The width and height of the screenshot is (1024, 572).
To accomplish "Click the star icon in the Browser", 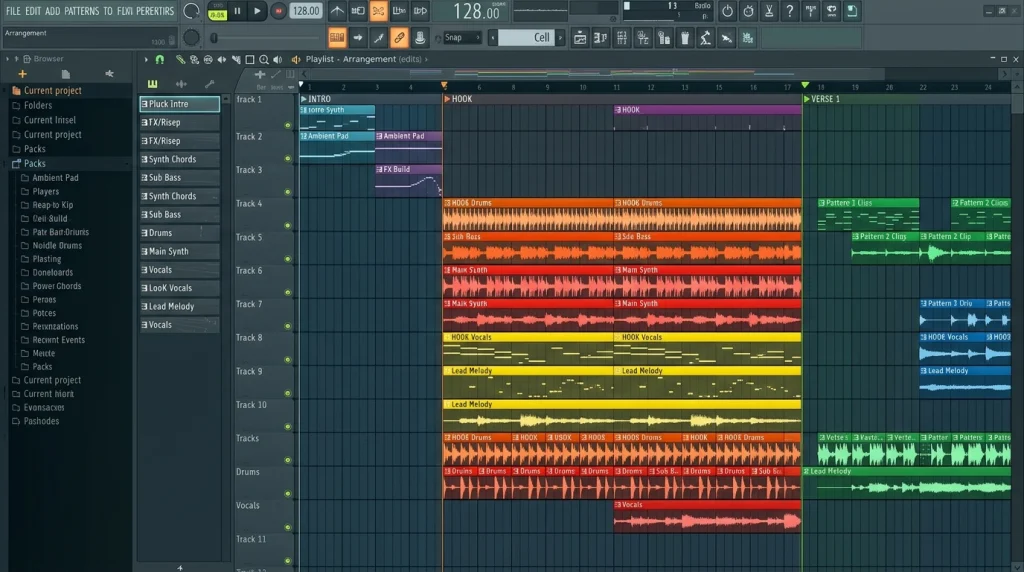I will click(109, 74).
